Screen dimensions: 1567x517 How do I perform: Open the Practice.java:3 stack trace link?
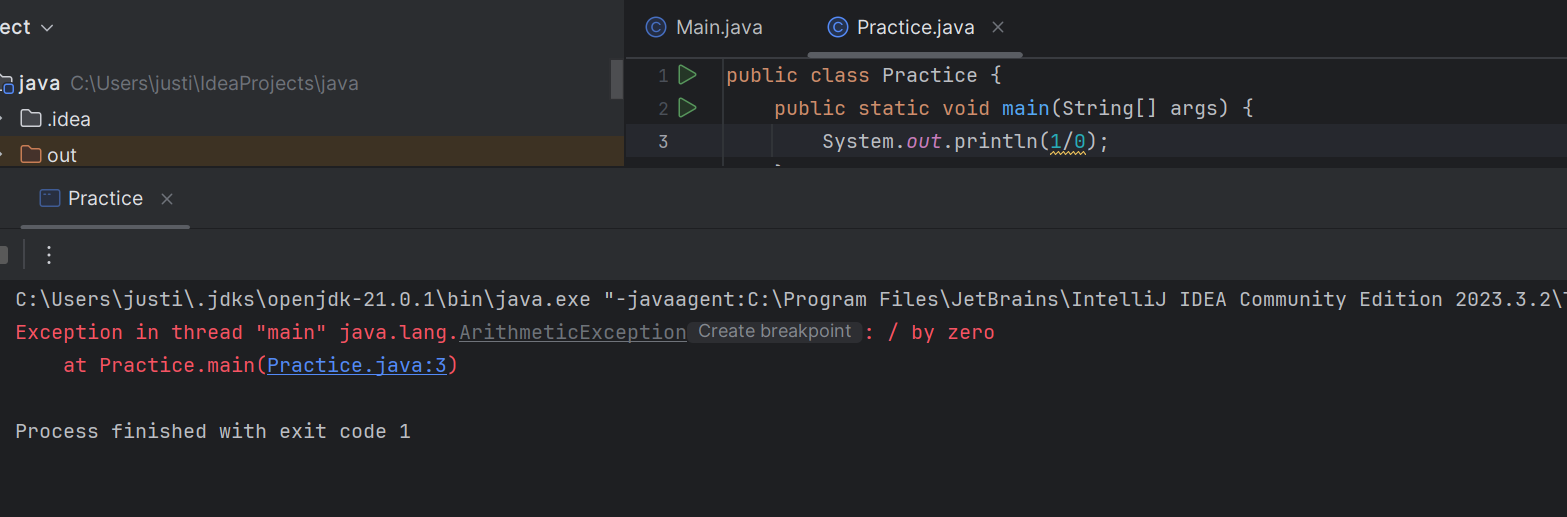point(356,366)
